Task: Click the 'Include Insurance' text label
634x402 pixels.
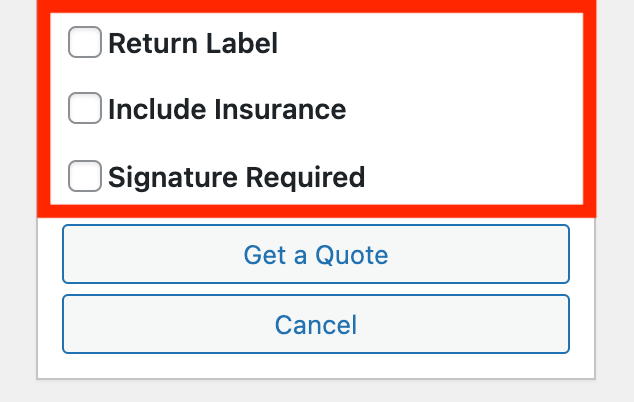Action: (x=227, y=109)
